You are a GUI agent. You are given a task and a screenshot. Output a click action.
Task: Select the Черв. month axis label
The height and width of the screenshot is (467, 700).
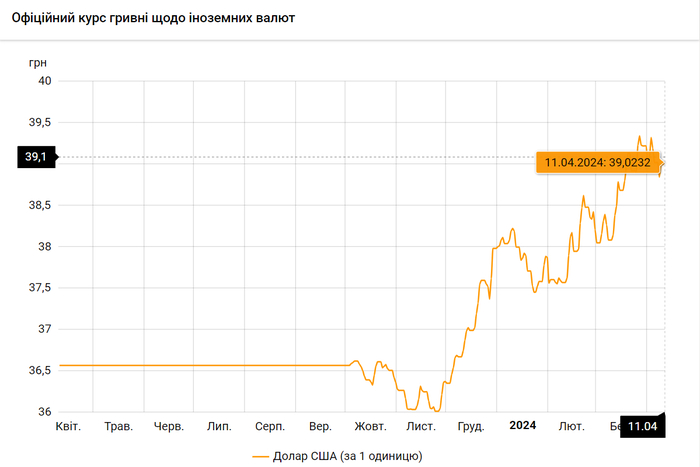tap(169, 426)
